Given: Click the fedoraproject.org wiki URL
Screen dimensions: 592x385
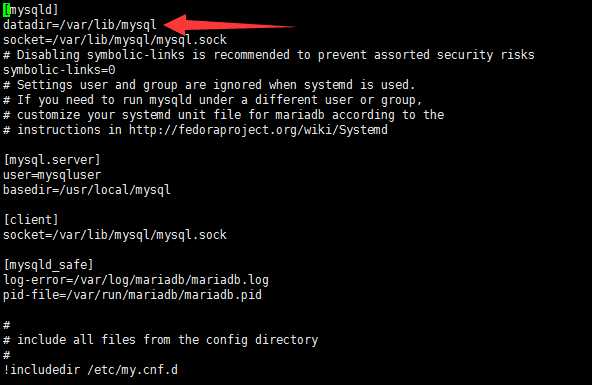Looking at the screenshot, I should pos(258,130).
